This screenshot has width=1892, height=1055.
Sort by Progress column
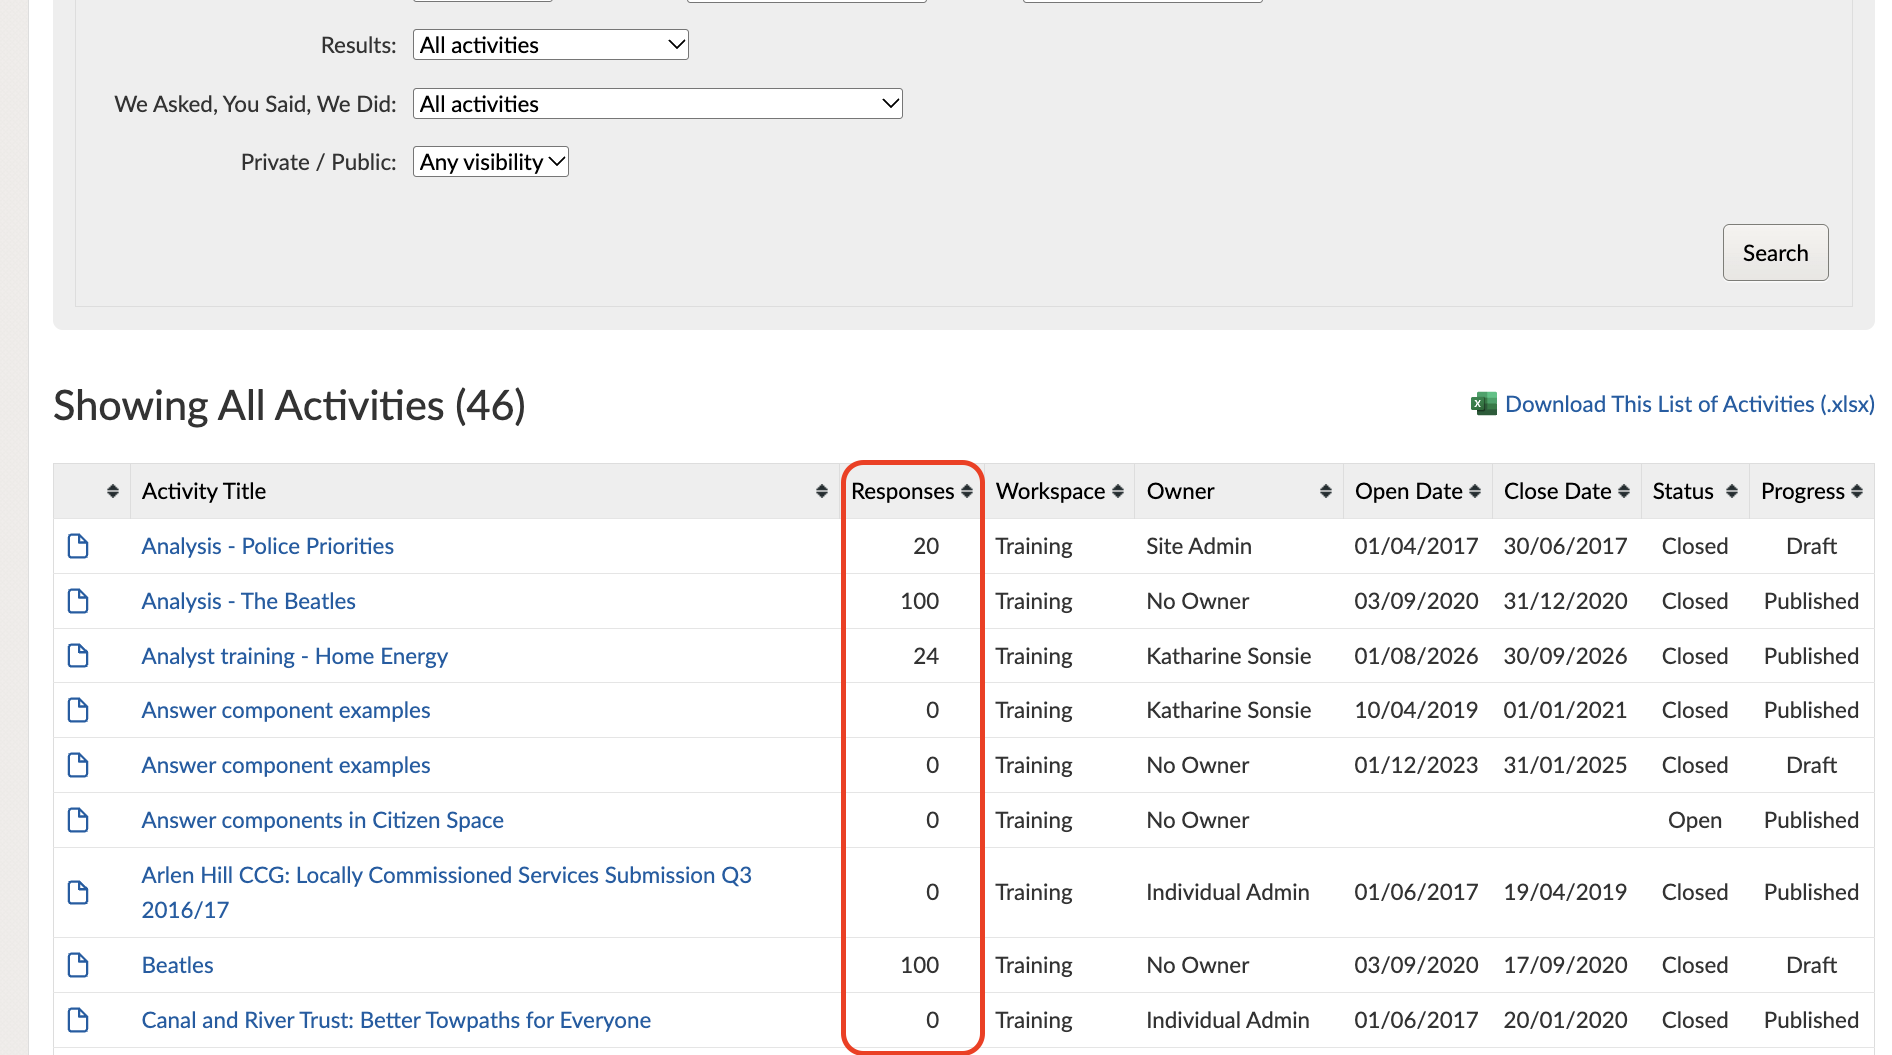click(x=1857, y=491)
